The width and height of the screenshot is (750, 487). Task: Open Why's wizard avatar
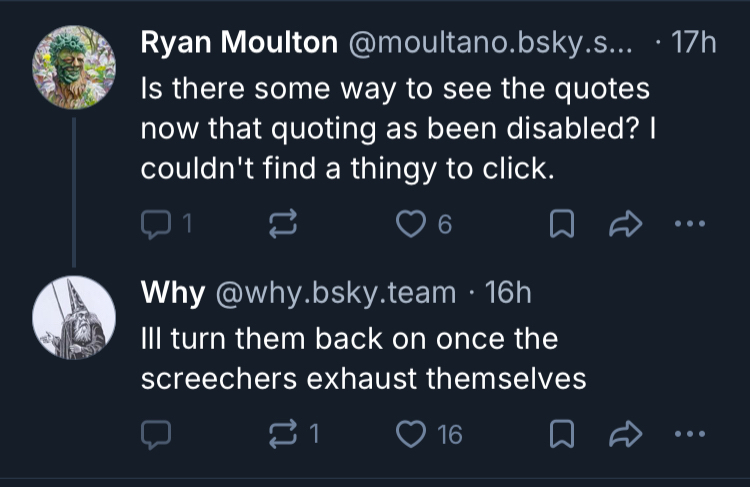point(75,318)
